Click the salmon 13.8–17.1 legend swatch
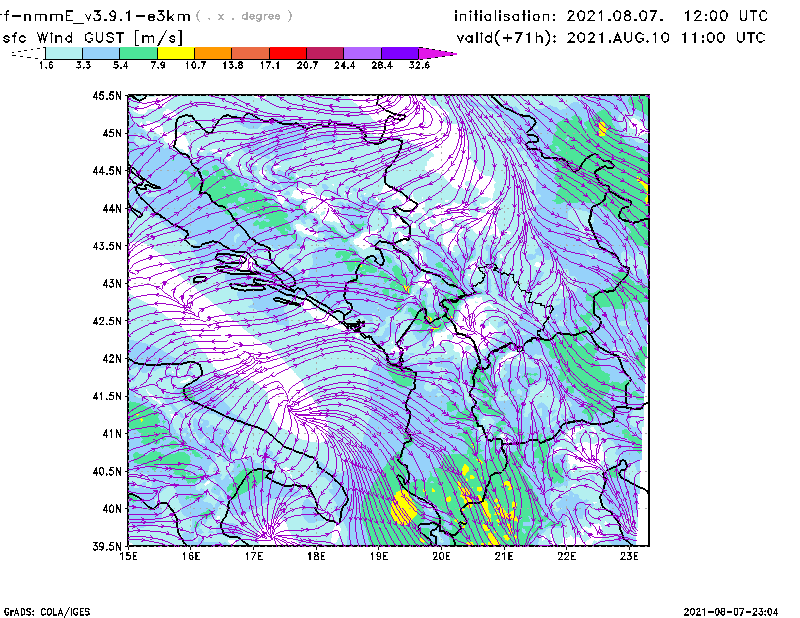 click(251, 53)
